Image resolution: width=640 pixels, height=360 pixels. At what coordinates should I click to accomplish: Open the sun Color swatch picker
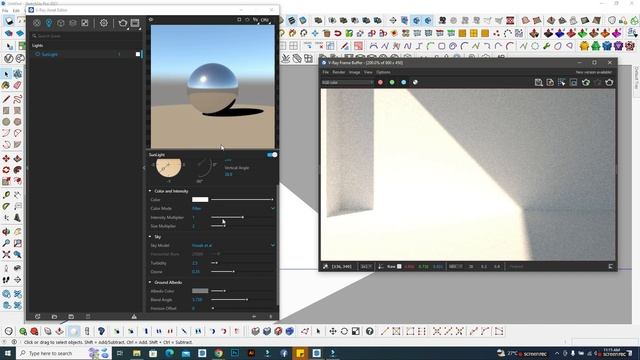[200, 200]
